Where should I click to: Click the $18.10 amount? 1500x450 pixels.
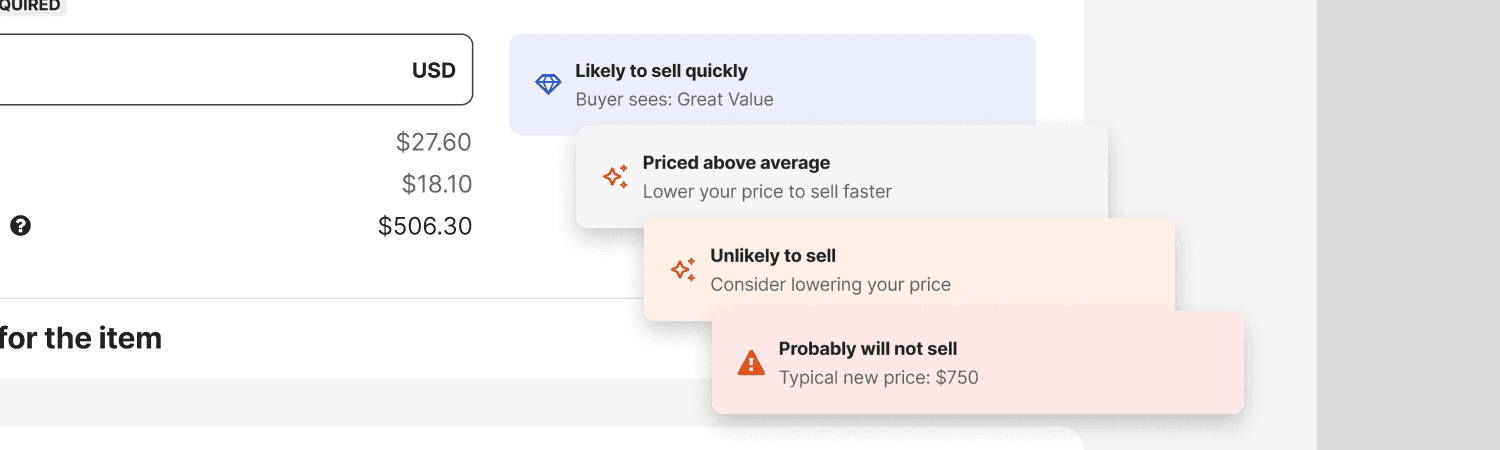436,184
